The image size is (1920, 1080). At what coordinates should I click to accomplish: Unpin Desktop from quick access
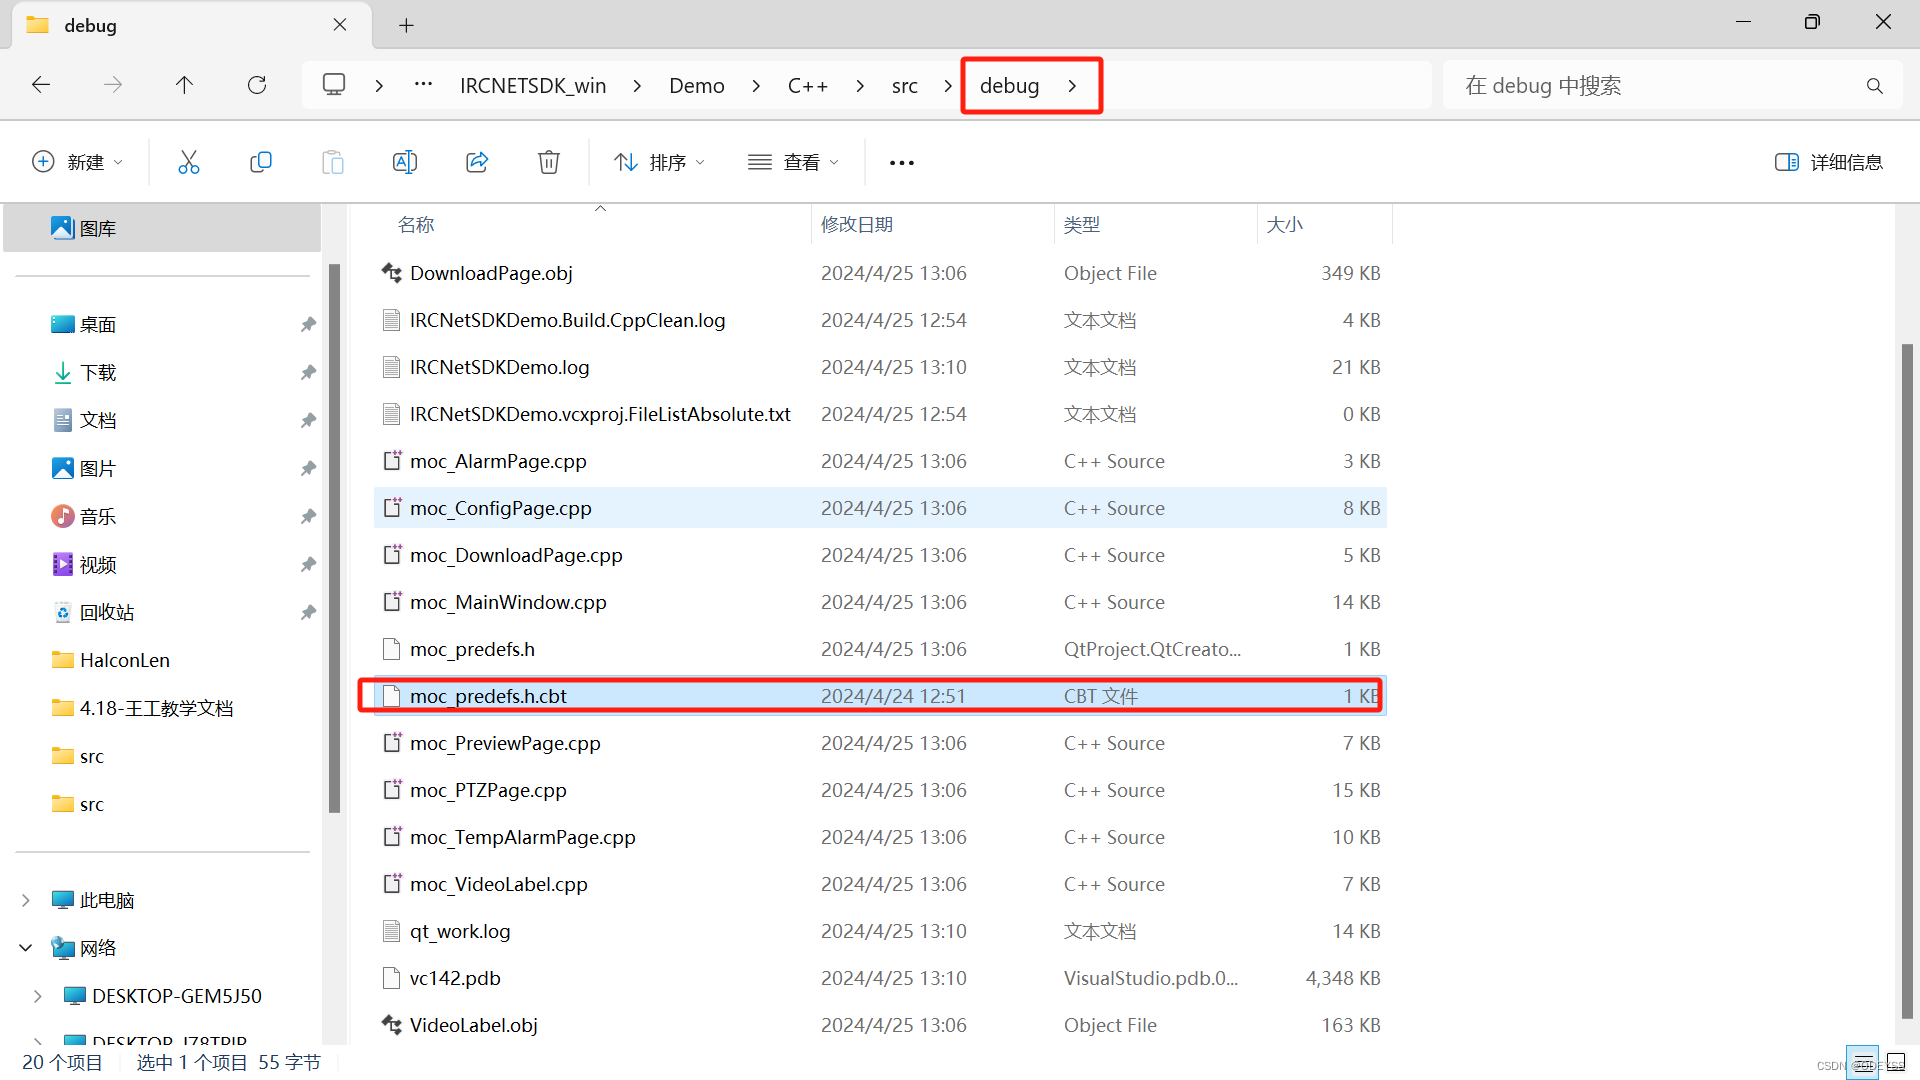pyautogui.click(x=308, y=324)
